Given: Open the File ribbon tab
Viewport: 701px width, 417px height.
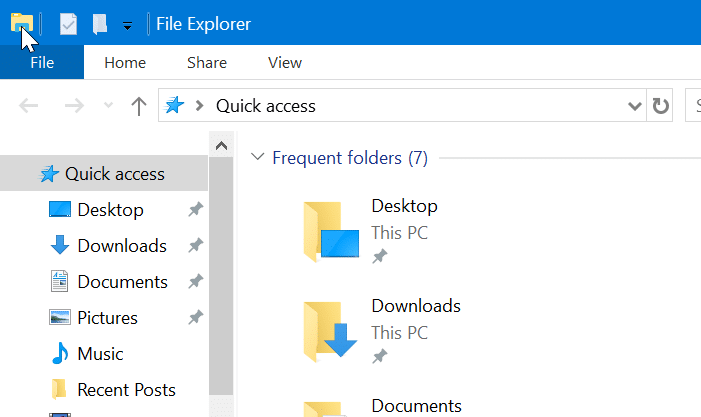Looking at the screenshot, I should pyautogui.click(x=42, y=63).
